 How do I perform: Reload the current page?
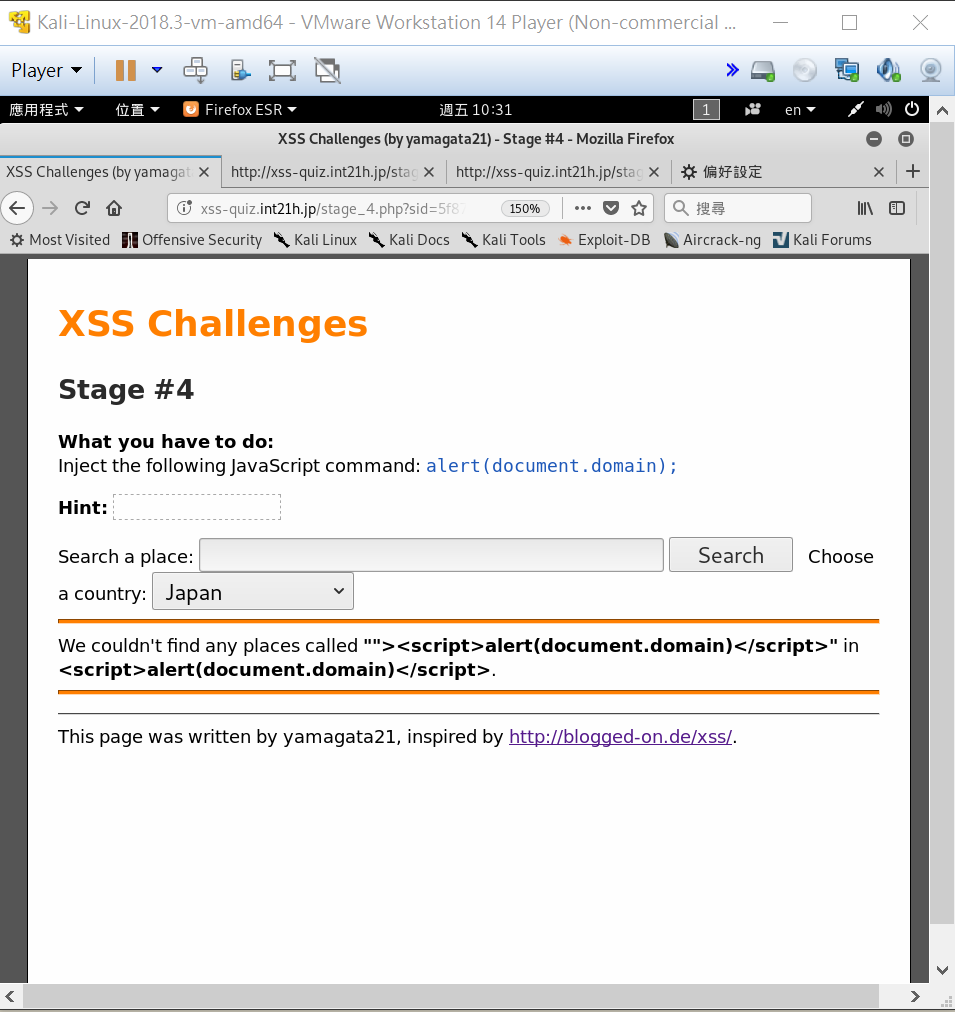(82, 208)
